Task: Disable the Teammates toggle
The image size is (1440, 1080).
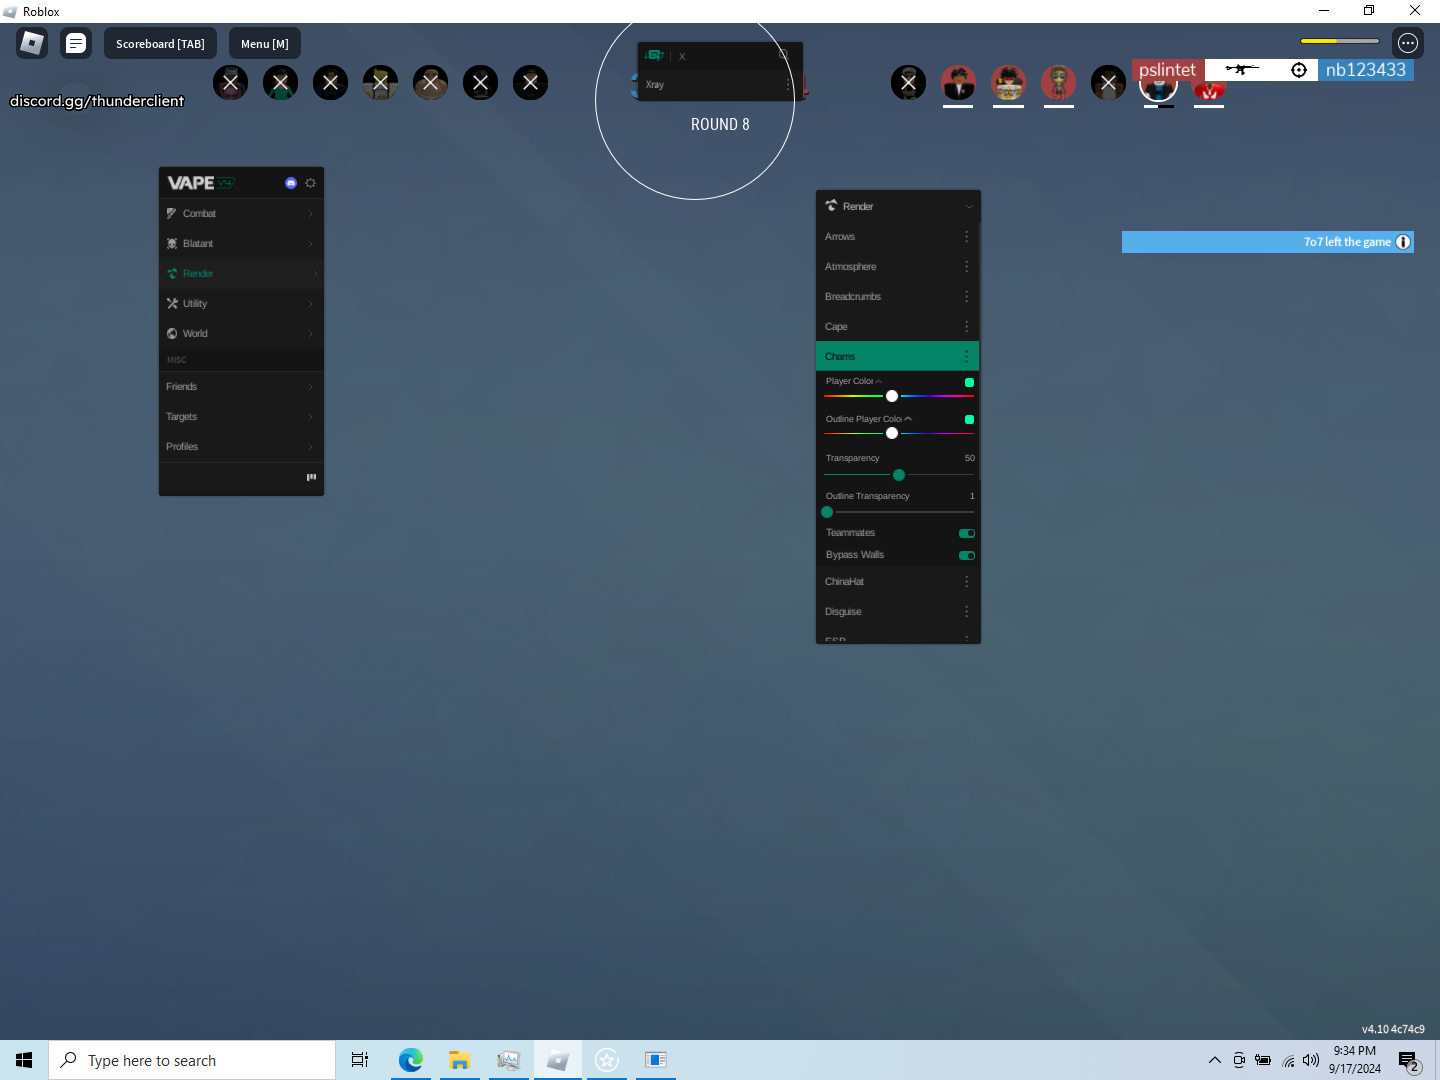Action: 967,533
